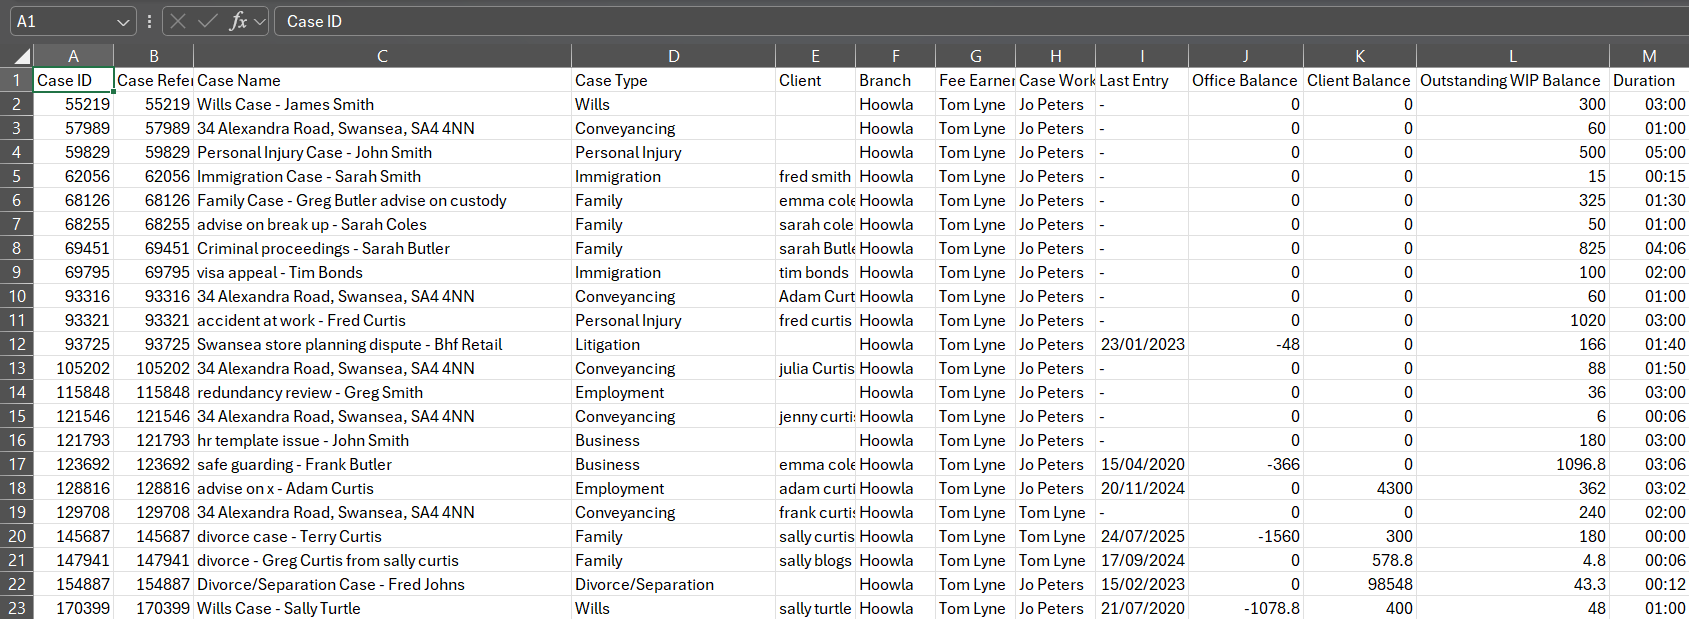Select cell Swansea store planning dispute - Bhf Retail
This screenshot has height=619, width=1689.
pyautogui.click(x=382, y=344)
